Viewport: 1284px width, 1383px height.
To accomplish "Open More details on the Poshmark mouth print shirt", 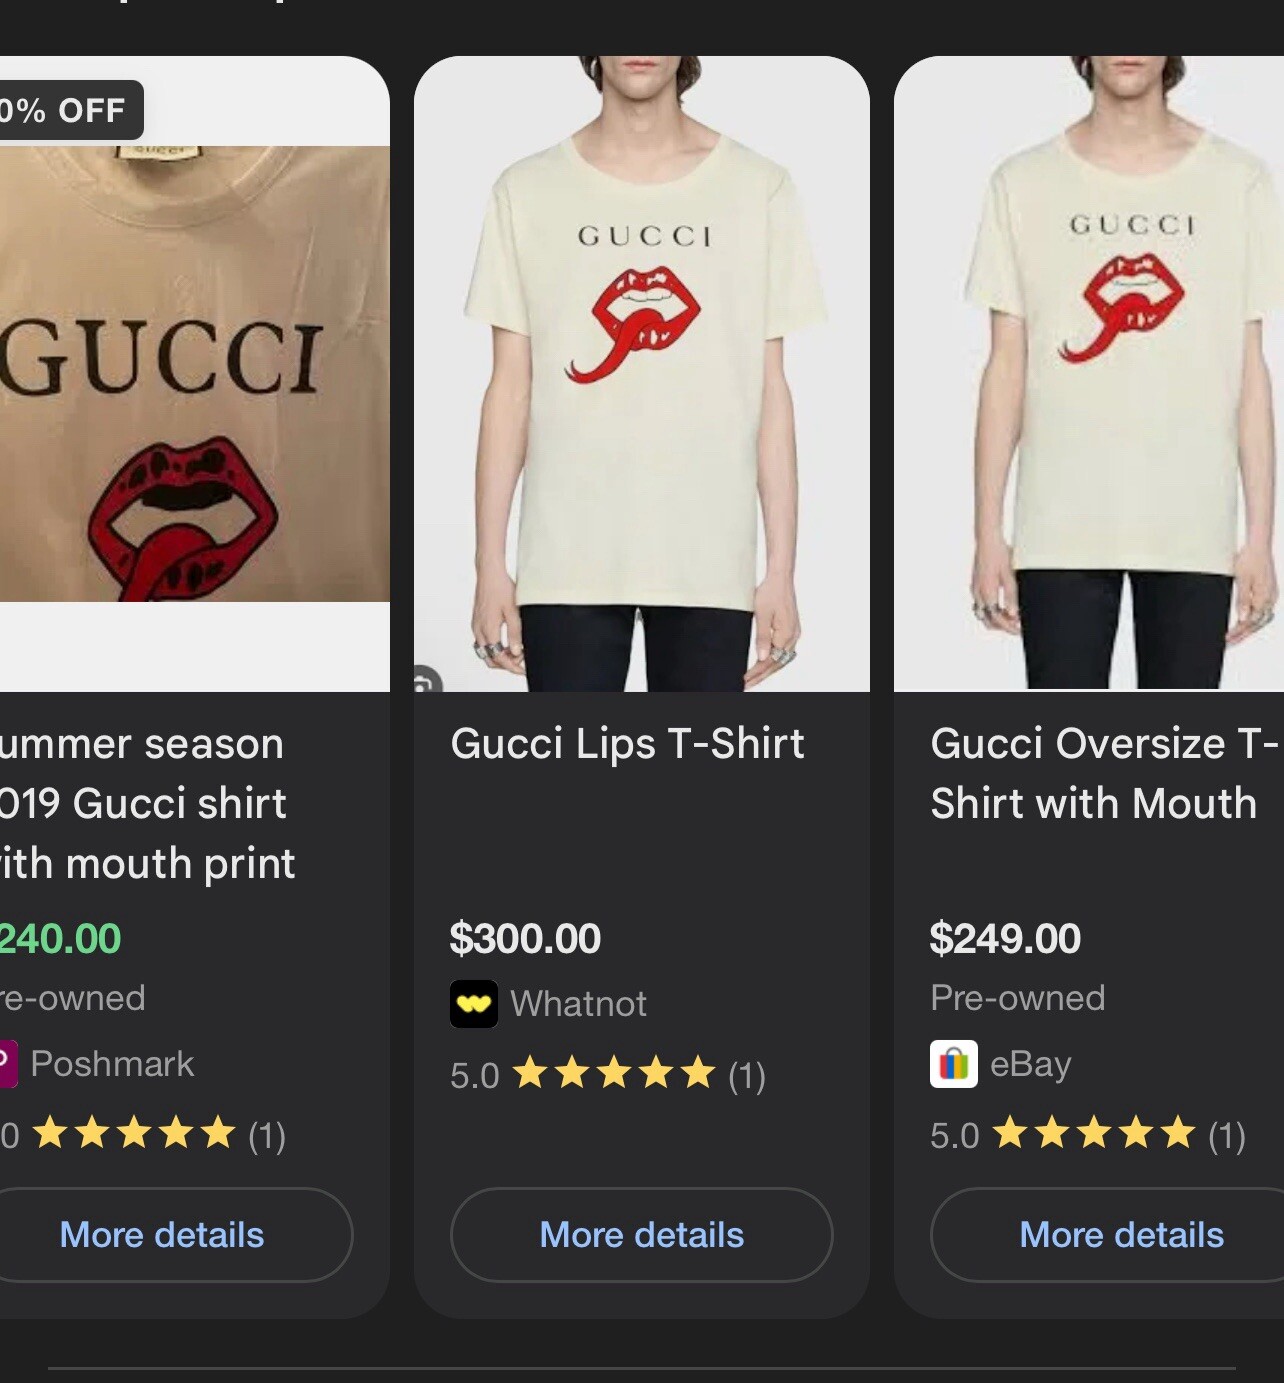I will tap(162, 1235).
